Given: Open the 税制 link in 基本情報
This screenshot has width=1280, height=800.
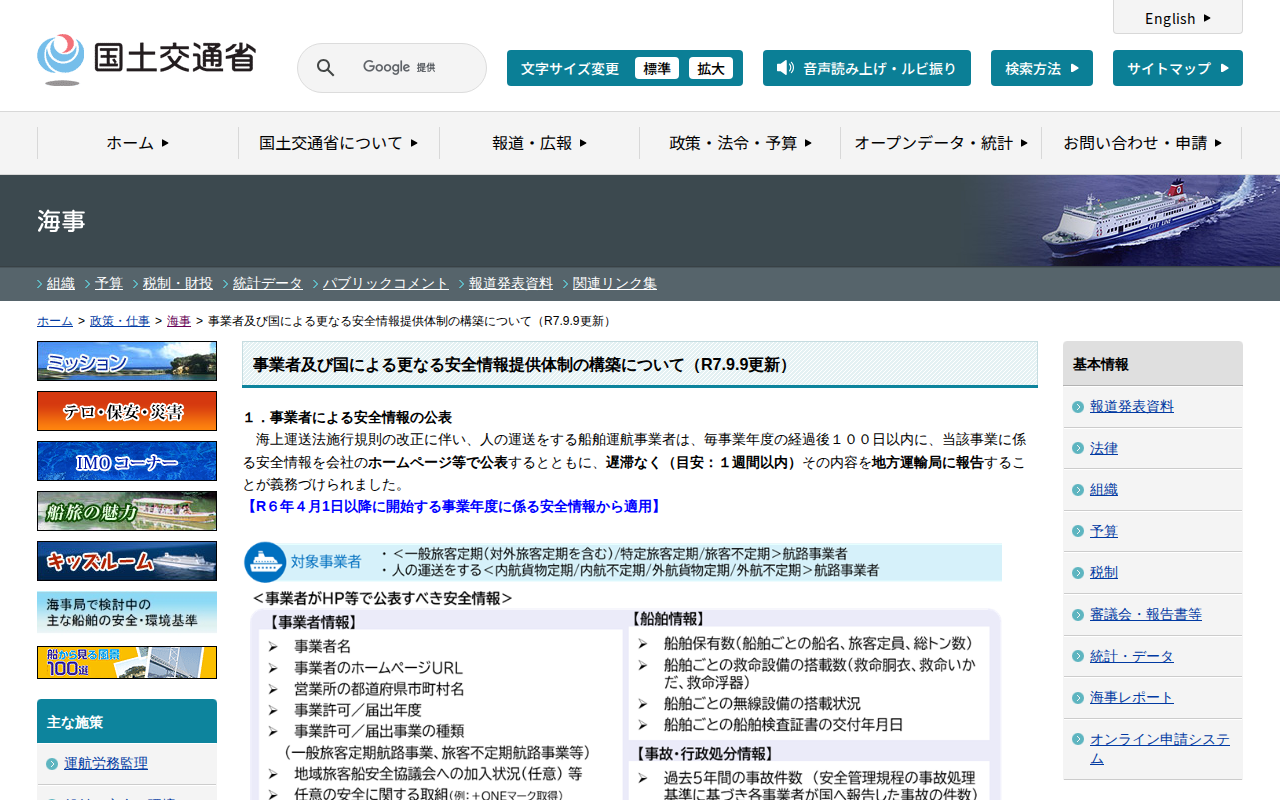Looking at the screenshot, I should pyautogui.click(x=1104, y=573).
